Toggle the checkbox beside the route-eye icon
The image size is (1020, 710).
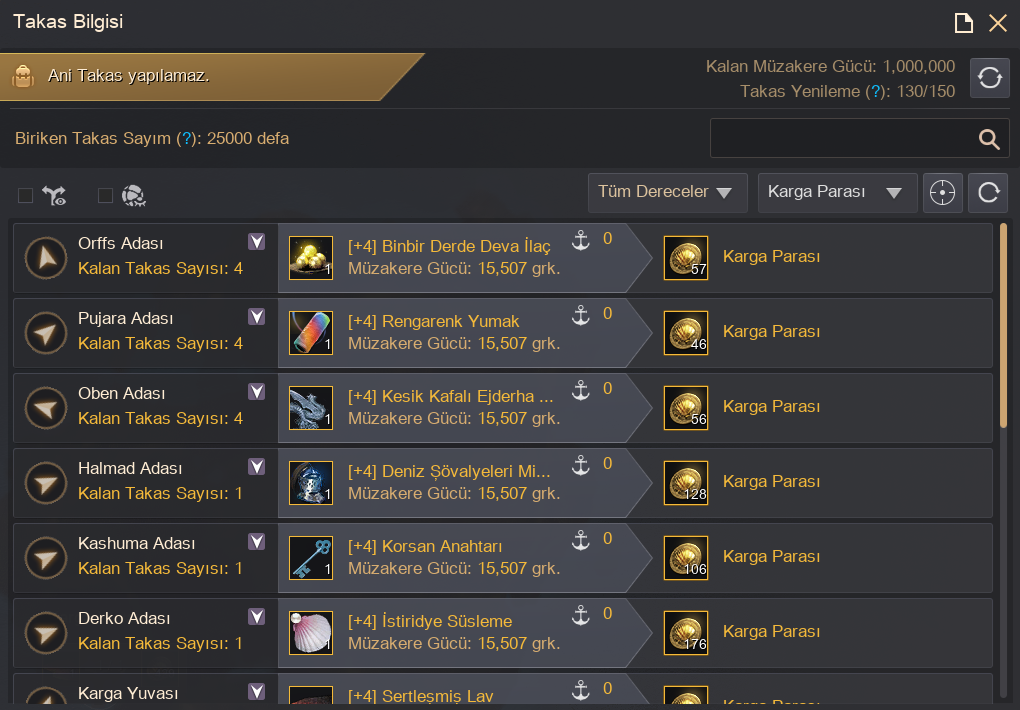tap(26, 196)
